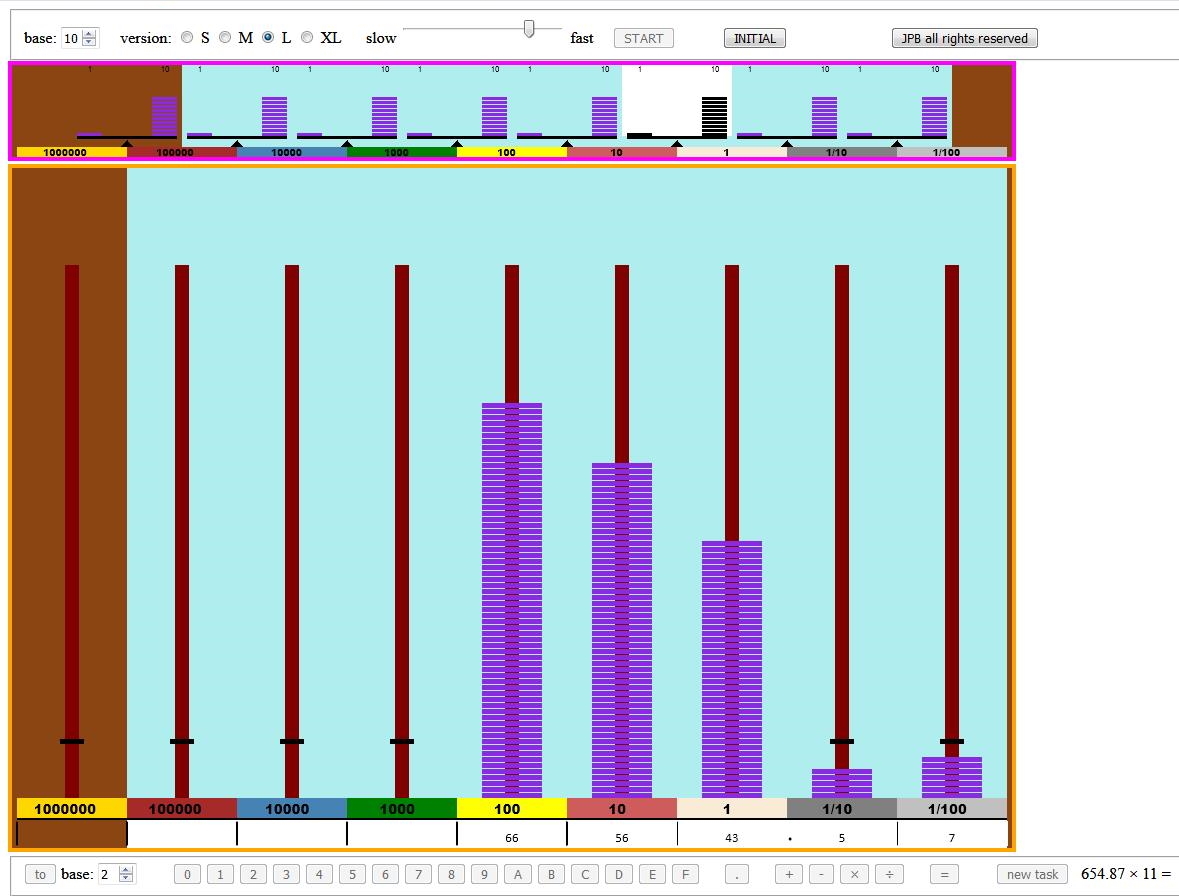
Task: Select the green 1000 column label
Action: (402, 809)
